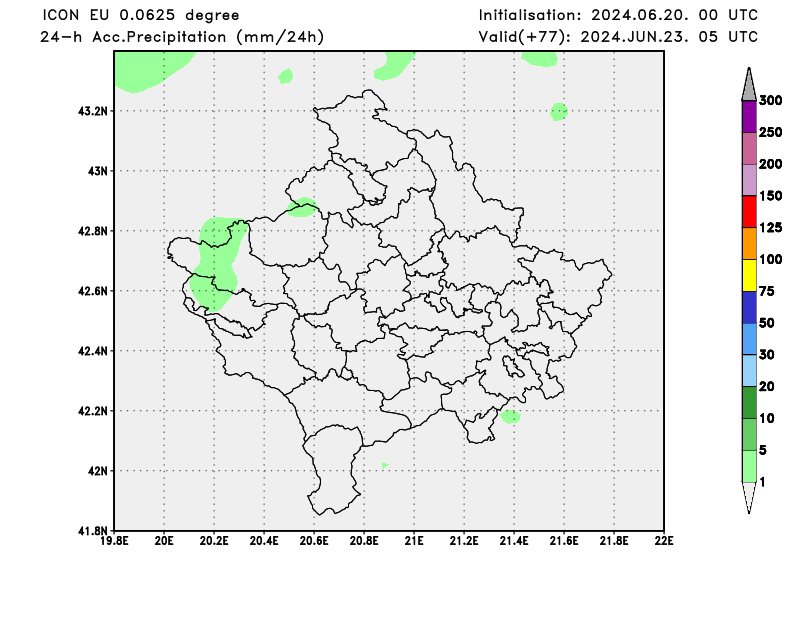Click the 'Valid(+77): 2024.JUN.23. 05 UTC' text
Viewport: 800px width, 618px height.
click(x=618, y=37)
